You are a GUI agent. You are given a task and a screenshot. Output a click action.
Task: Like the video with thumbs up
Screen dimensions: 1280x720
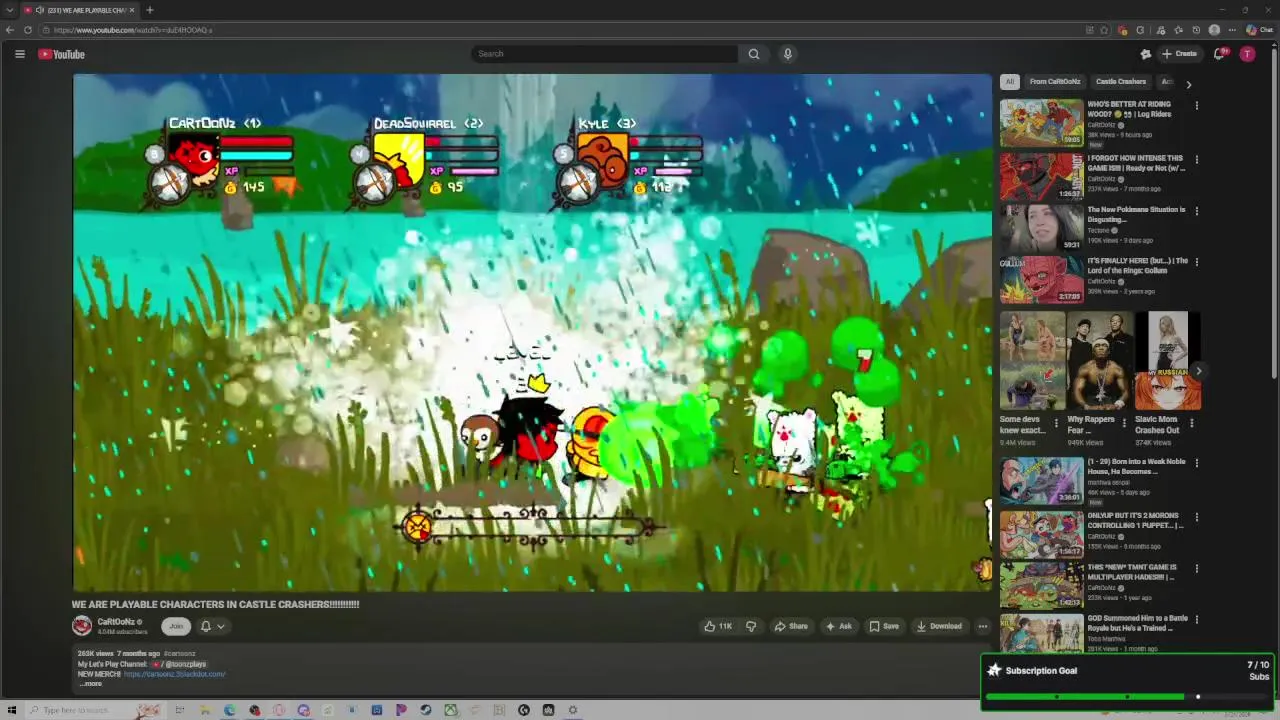tap(718, 626)
